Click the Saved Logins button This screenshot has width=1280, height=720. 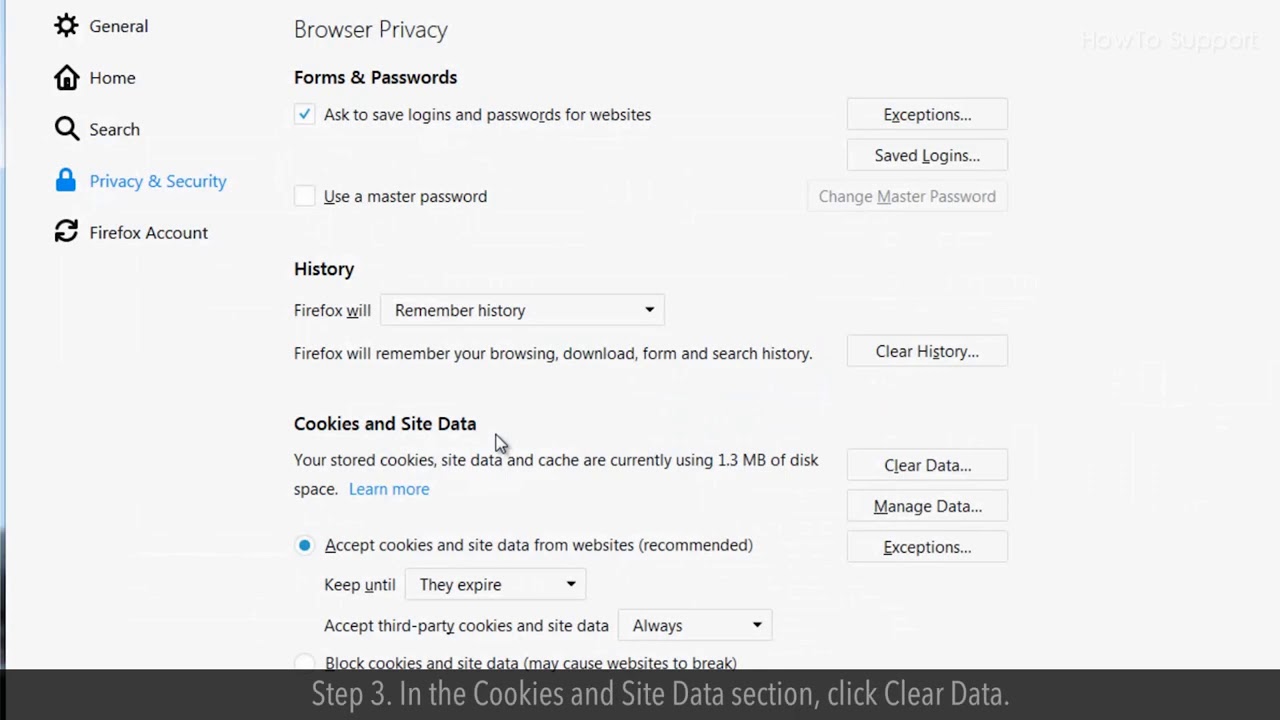[927, 155]
